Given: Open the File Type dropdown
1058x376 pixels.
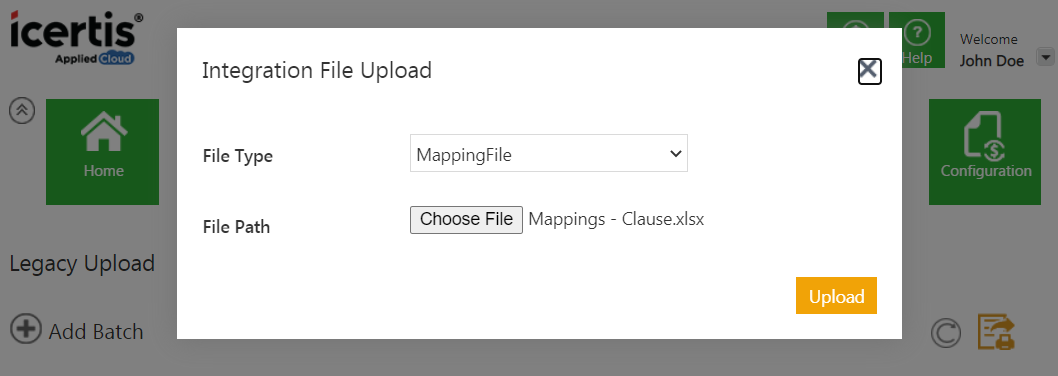Looking at the screenshot, I should coord(549,153).
